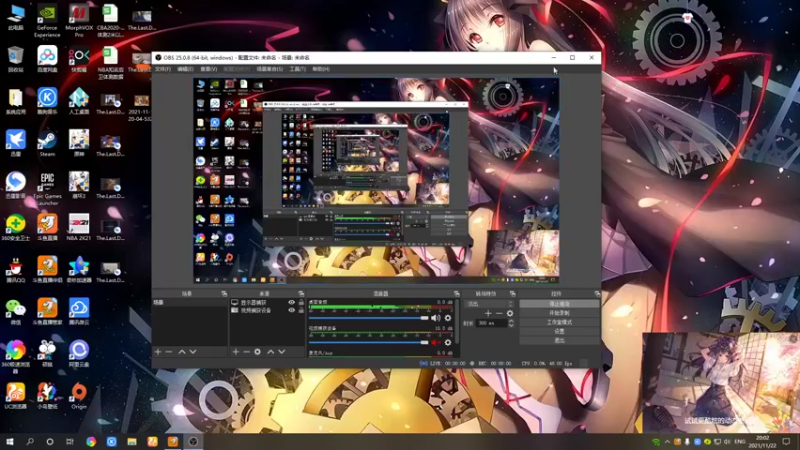
Task: Add a new source with the Sources plus icon
Action: tap(235, 352)
